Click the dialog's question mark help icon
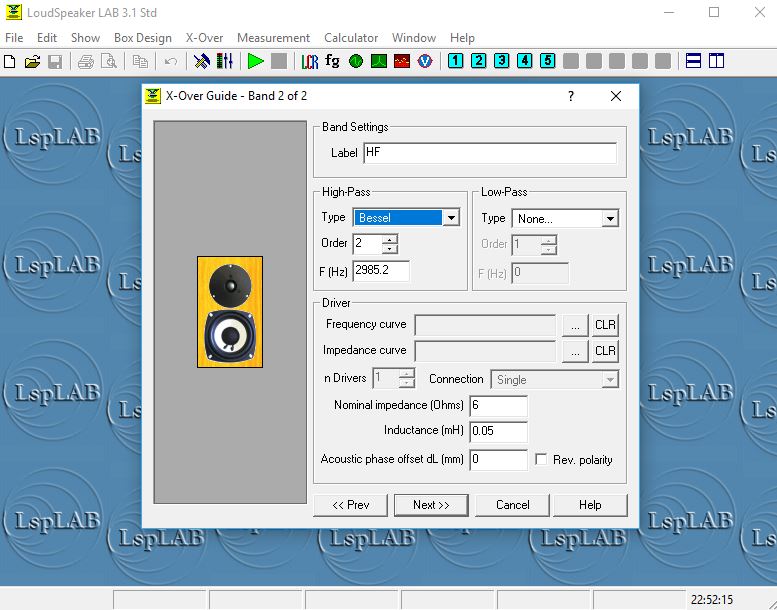The height and width of the screenshot is (610, 777). tap(571, 96)
